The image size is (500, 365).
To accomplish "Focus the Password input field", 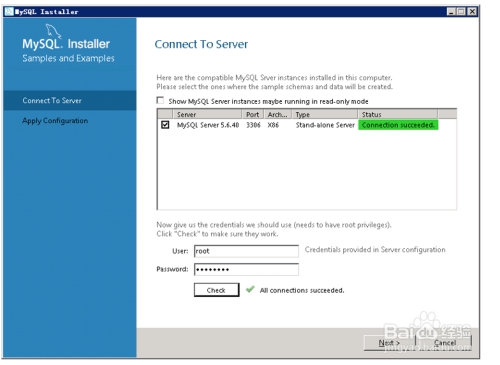I will [x=246, y=269].
